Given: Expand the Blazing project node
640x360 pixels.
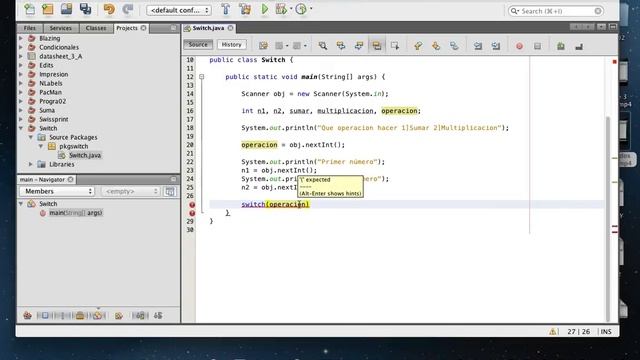Looking at the screenshot, I should pyautogui.click(x=21, y=38).
